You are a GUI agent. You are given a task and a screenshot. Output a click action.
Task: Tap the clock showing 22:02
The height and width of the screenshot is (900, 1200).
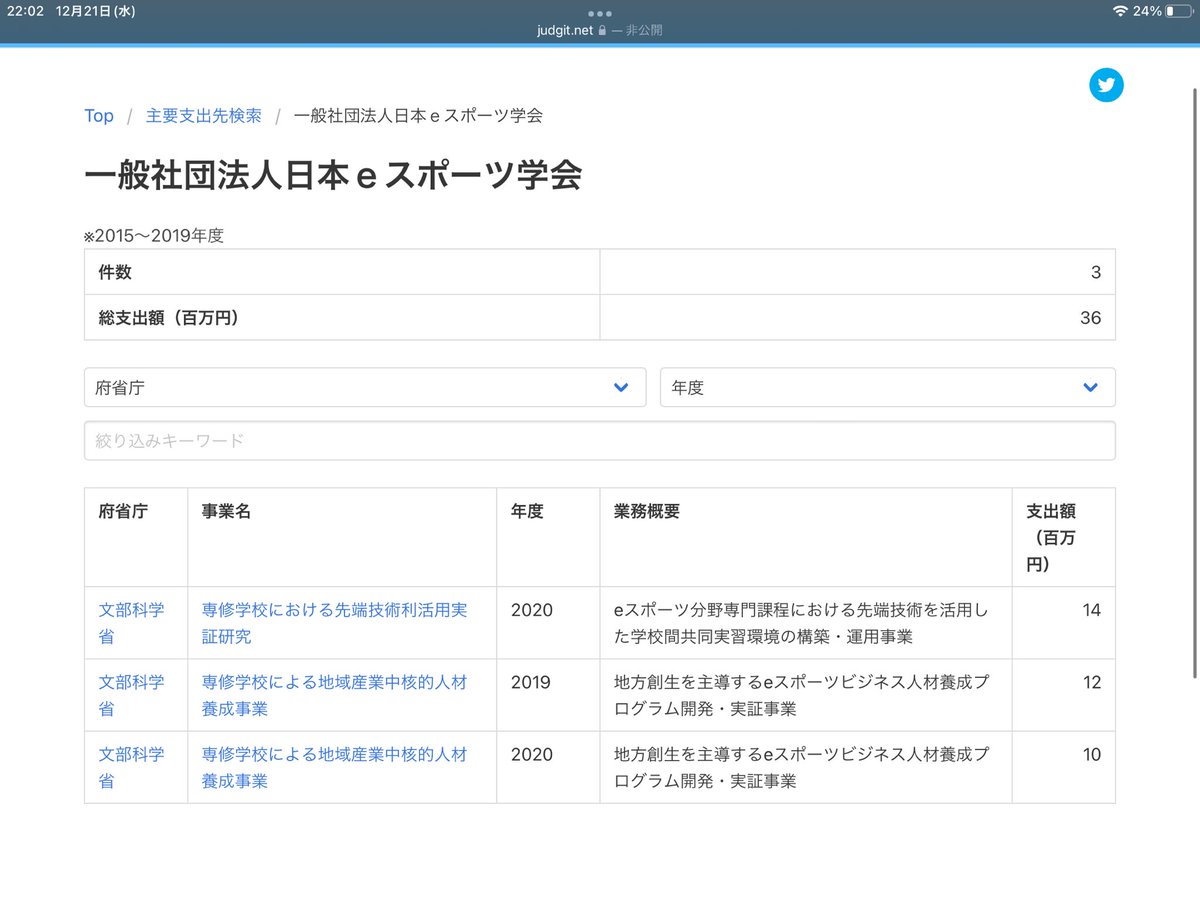(28, 13)
